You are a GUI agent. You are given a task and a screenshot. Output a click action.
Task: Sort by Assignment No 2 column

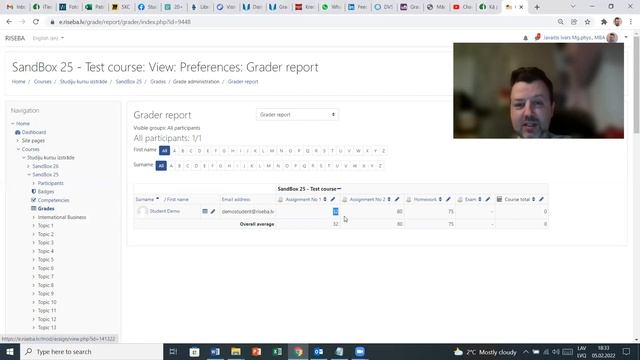coord(389,199)
